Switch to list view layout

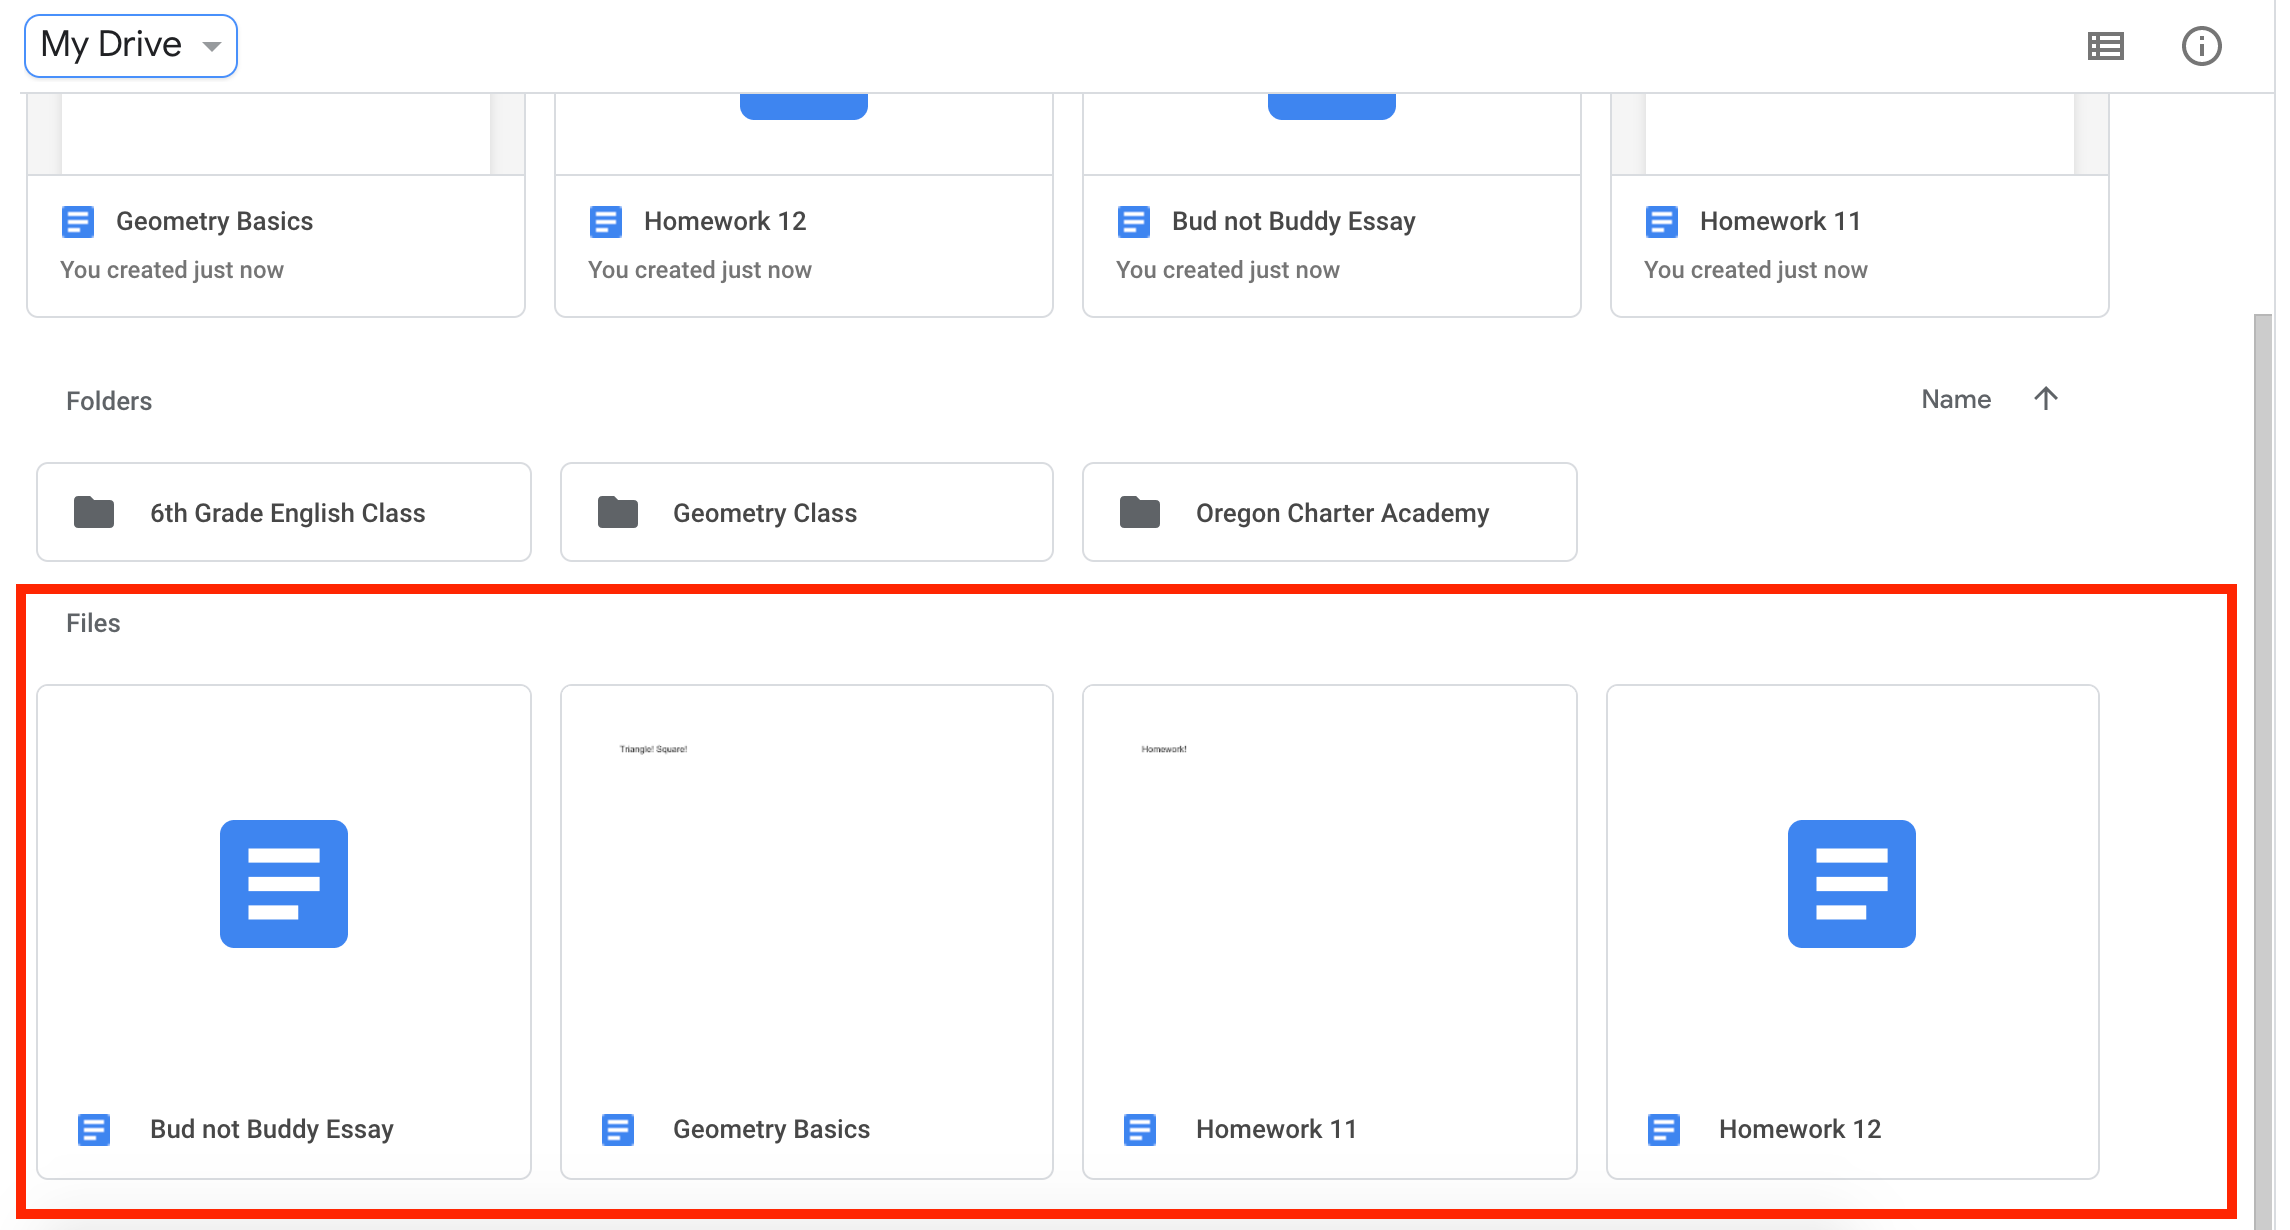click(2105, 46)
